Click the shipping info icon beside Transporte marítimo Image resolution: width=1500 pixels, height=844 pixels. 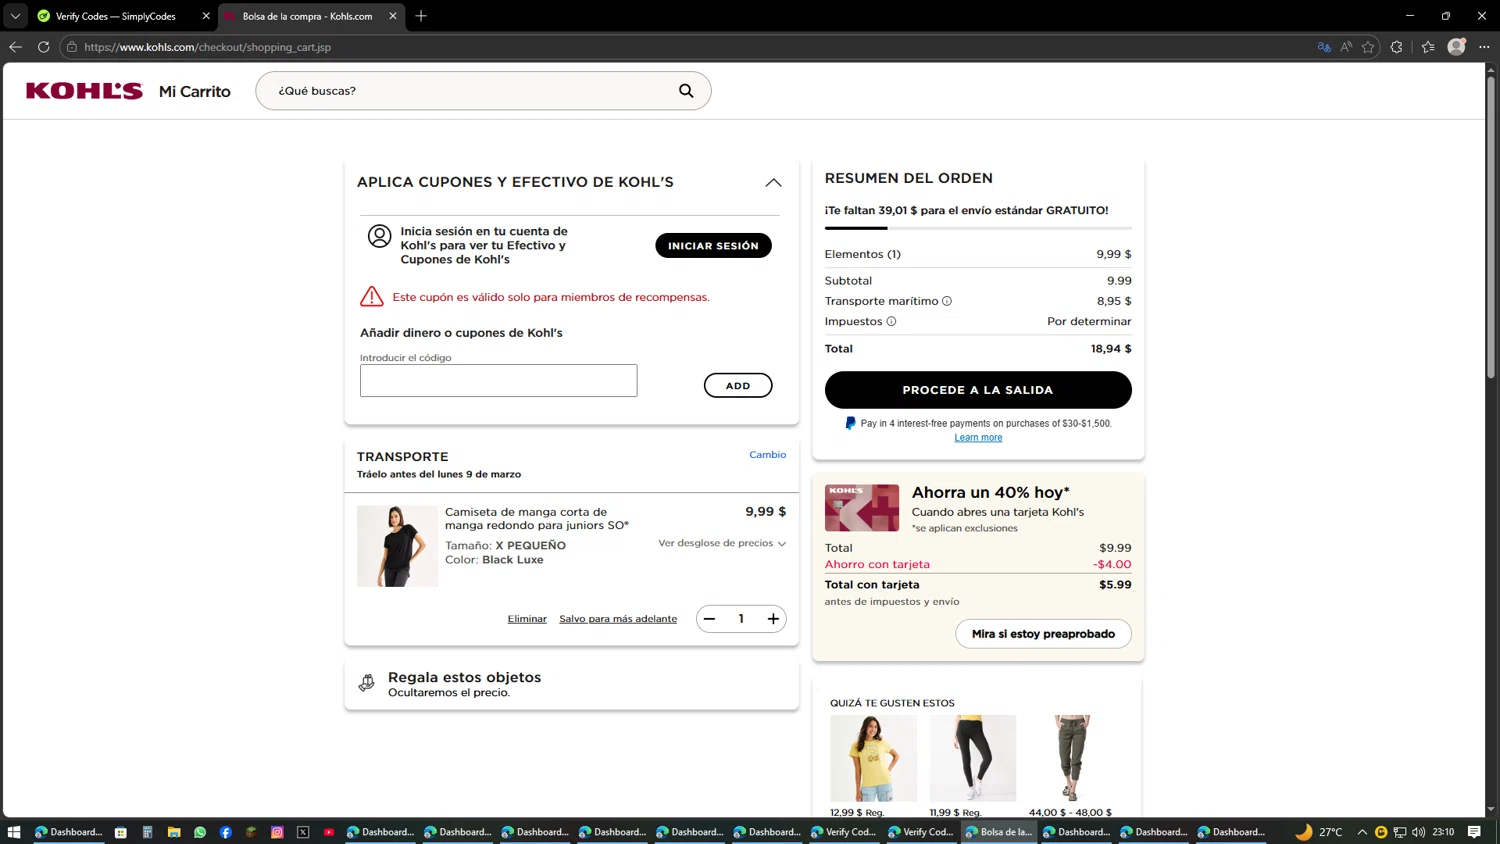point(947,301)
